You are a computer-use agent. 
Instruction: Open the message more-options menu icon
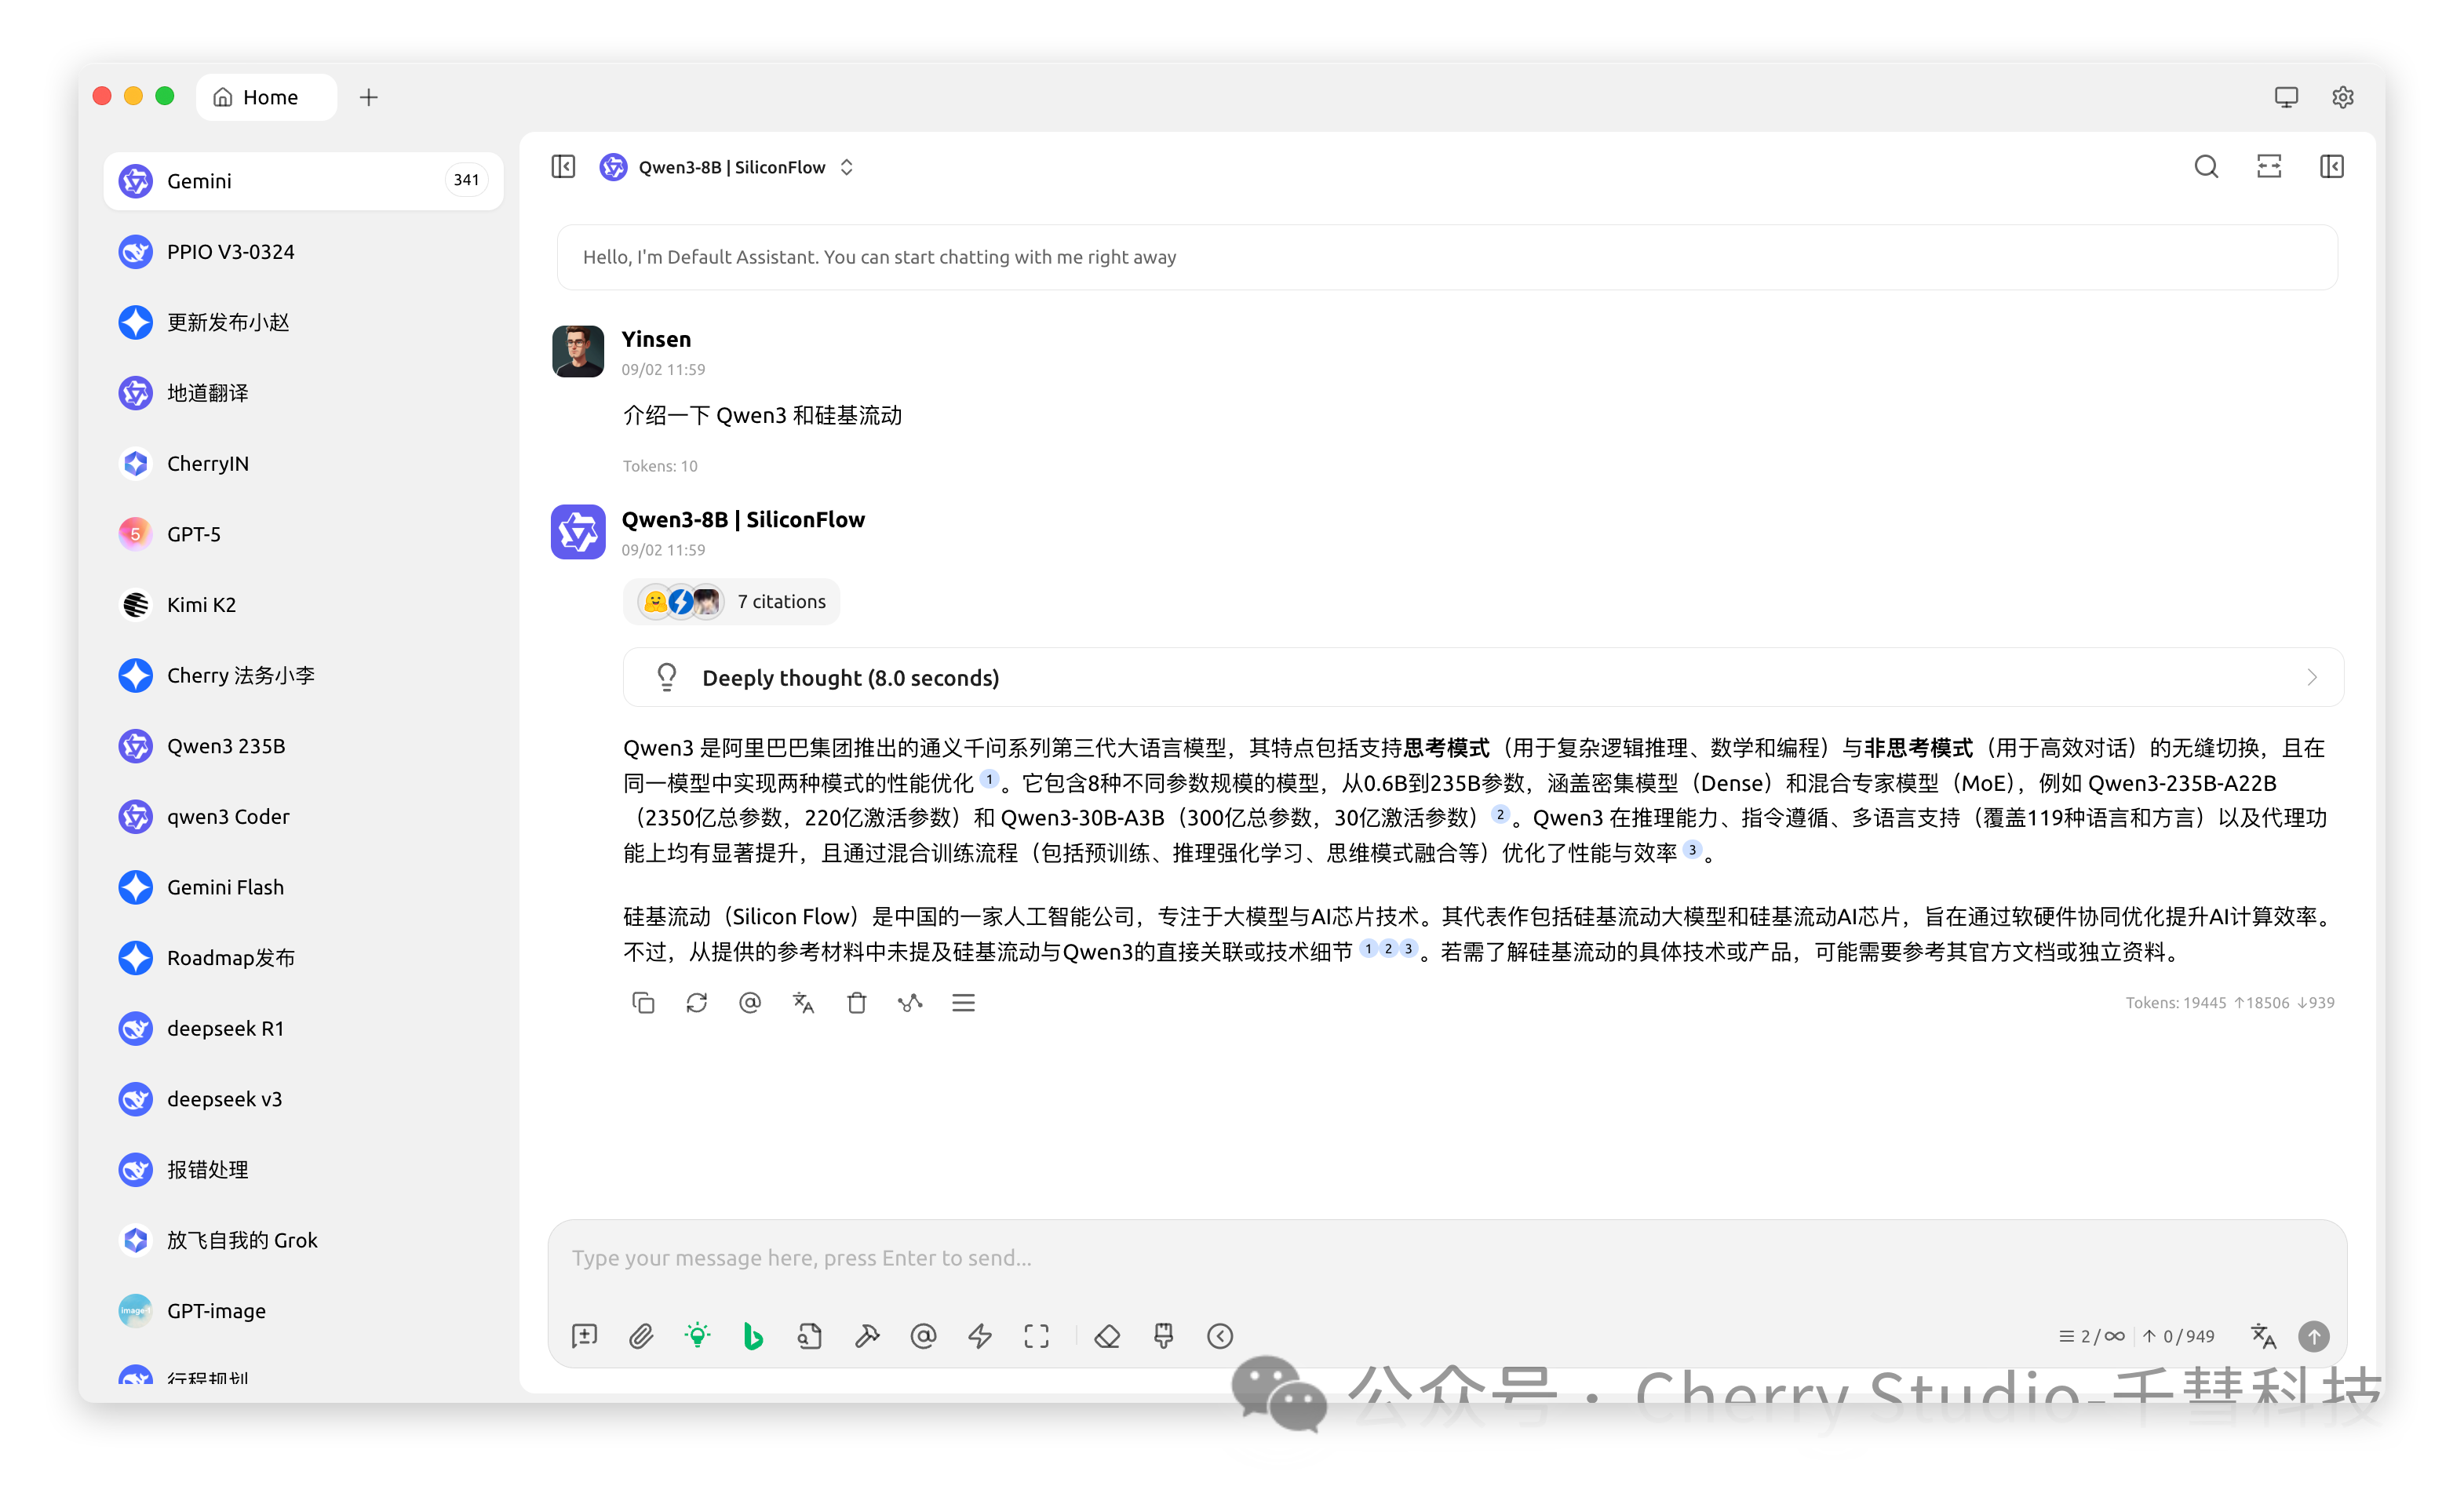963,1003
